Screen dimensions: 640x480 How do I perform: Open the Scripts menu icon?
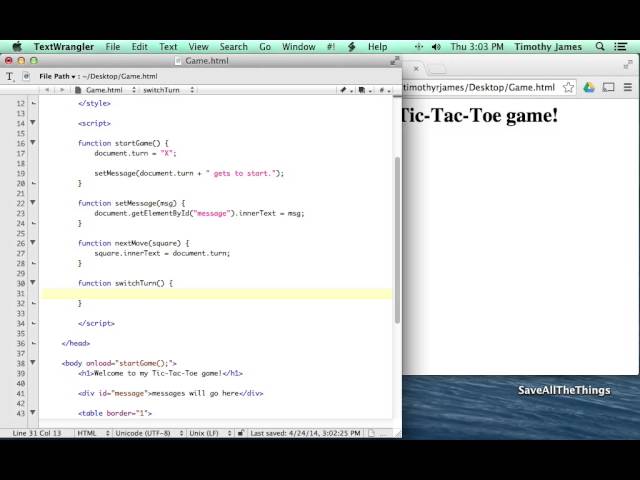tap(351, 47)
